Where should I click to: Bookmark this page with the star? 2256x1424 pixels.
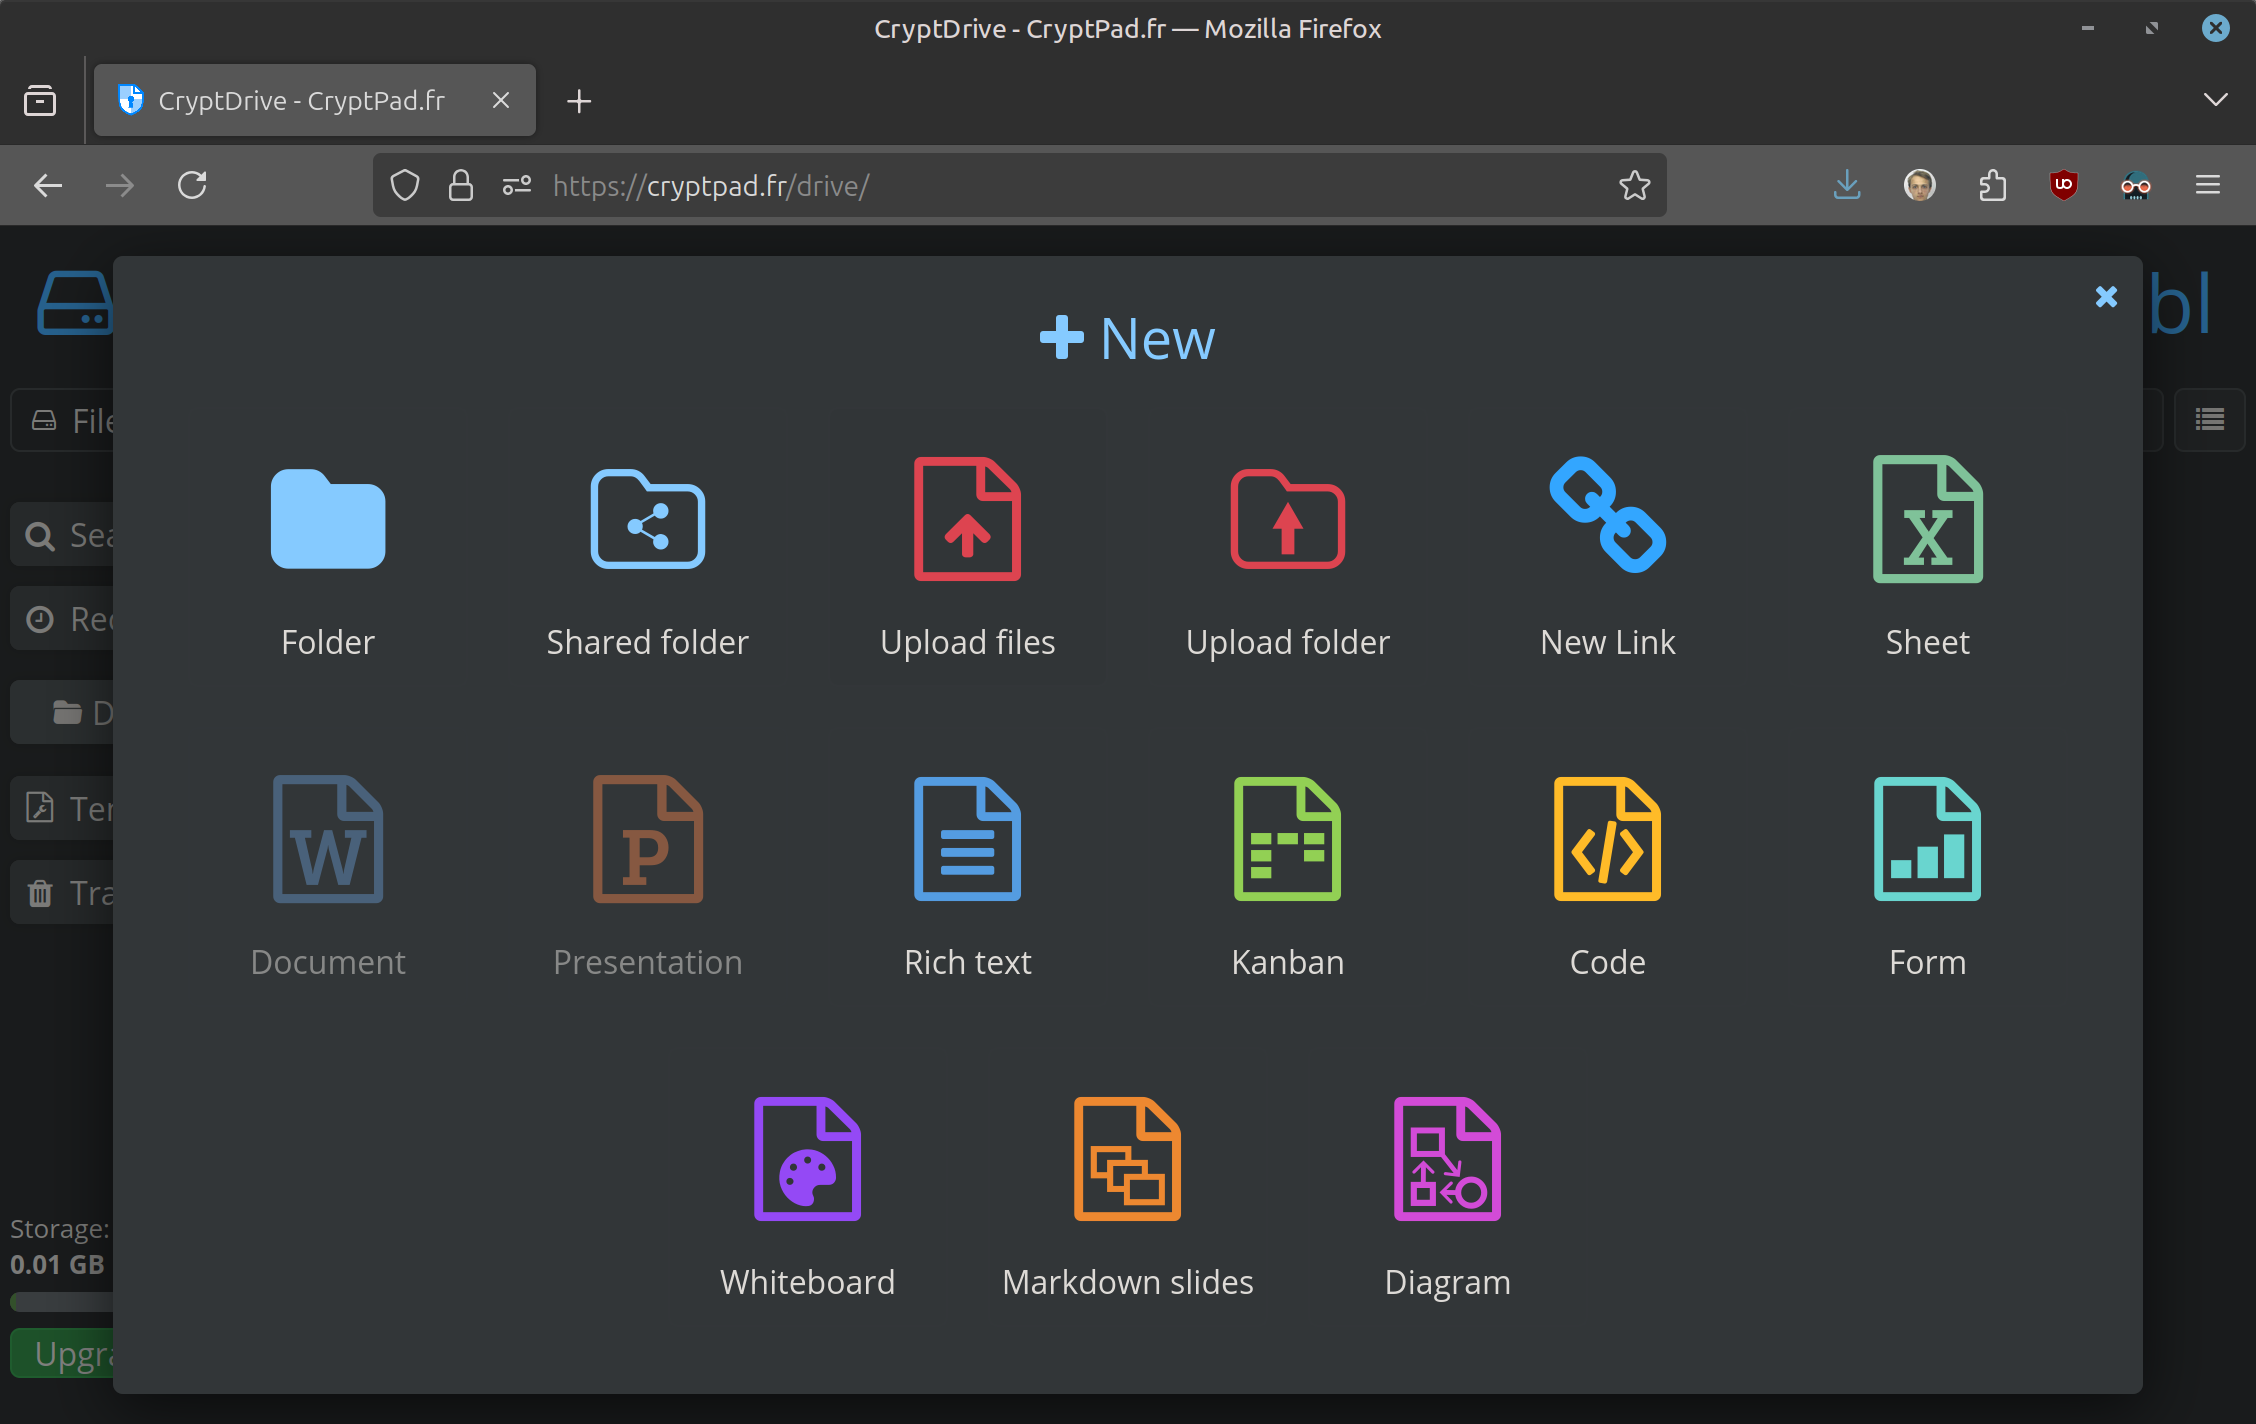1634,186
